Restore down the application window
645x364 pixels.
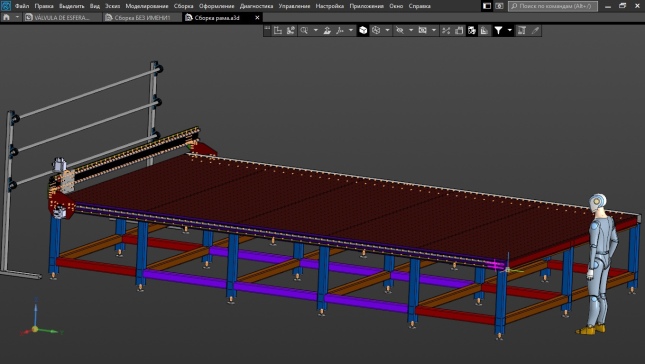622,6
